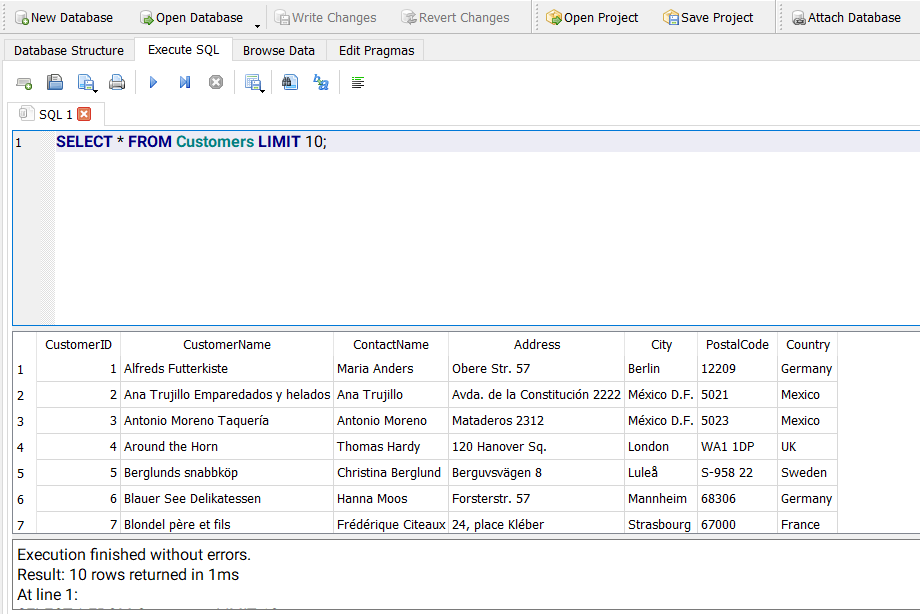The image size is (920, 614).
Task: Select the Berglunds snabbköp cell
Action: 227,473
